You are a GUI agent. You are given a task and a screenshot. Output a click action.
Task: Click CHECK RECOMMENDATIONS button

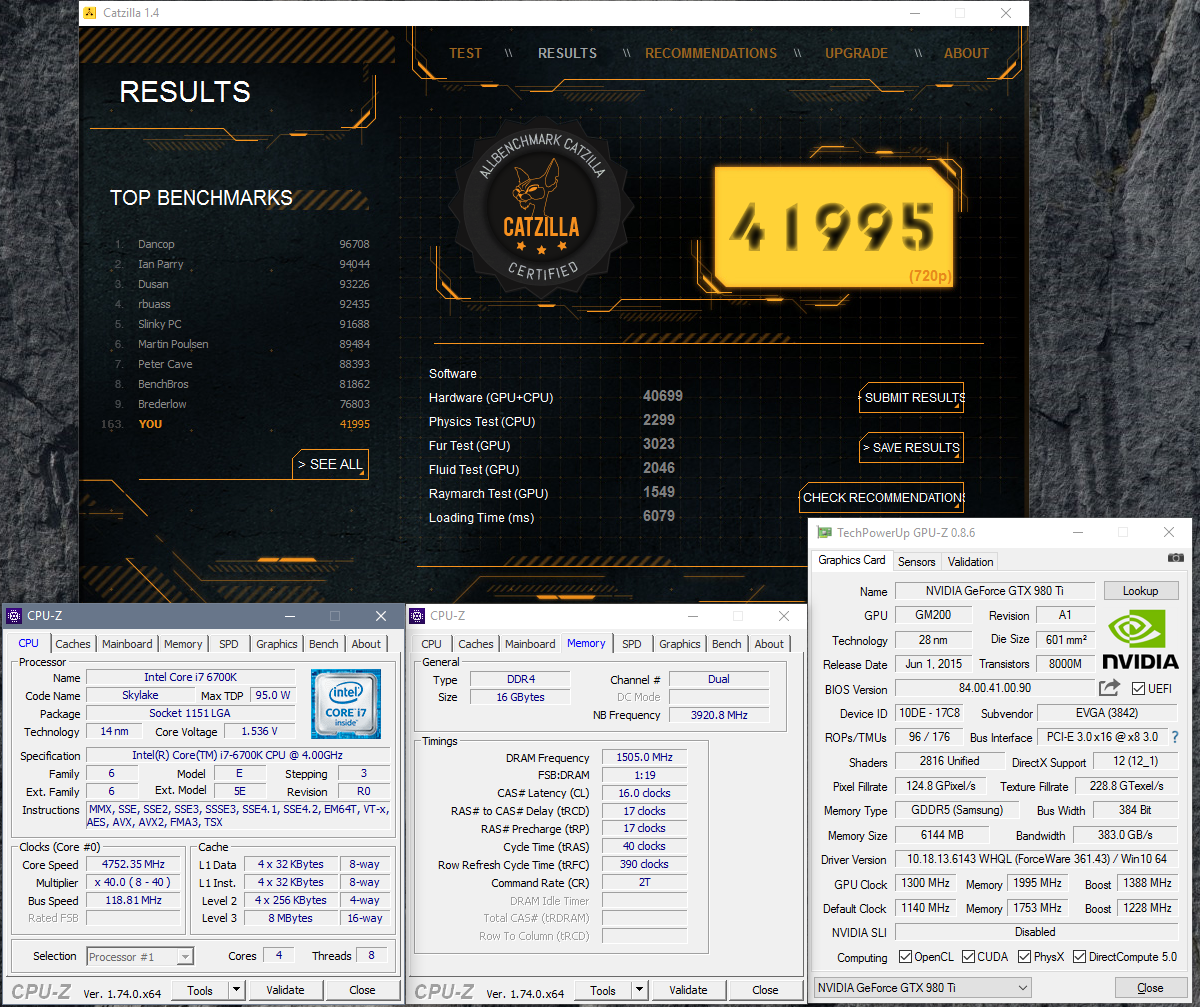tap(882, 497)
